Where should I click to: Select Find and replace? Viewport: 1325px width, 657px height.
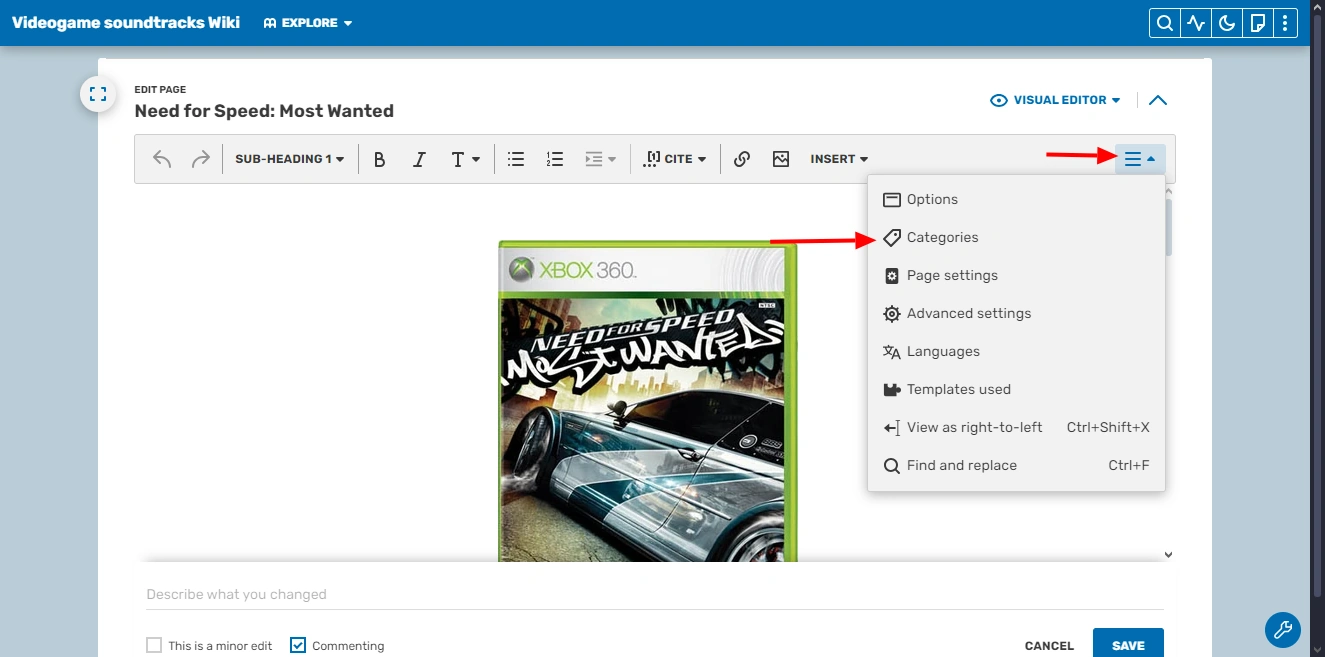(x=1016, y=465)
